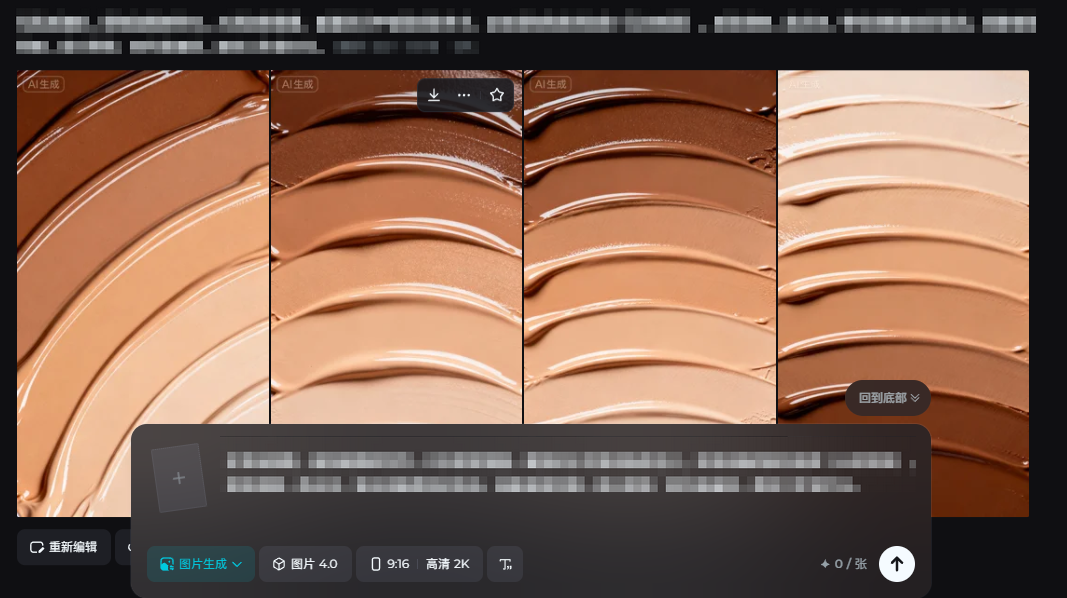Jump down with 回到底部 button
The image size is (1067, 598).
pyautogui.click(x=888, y=398)
